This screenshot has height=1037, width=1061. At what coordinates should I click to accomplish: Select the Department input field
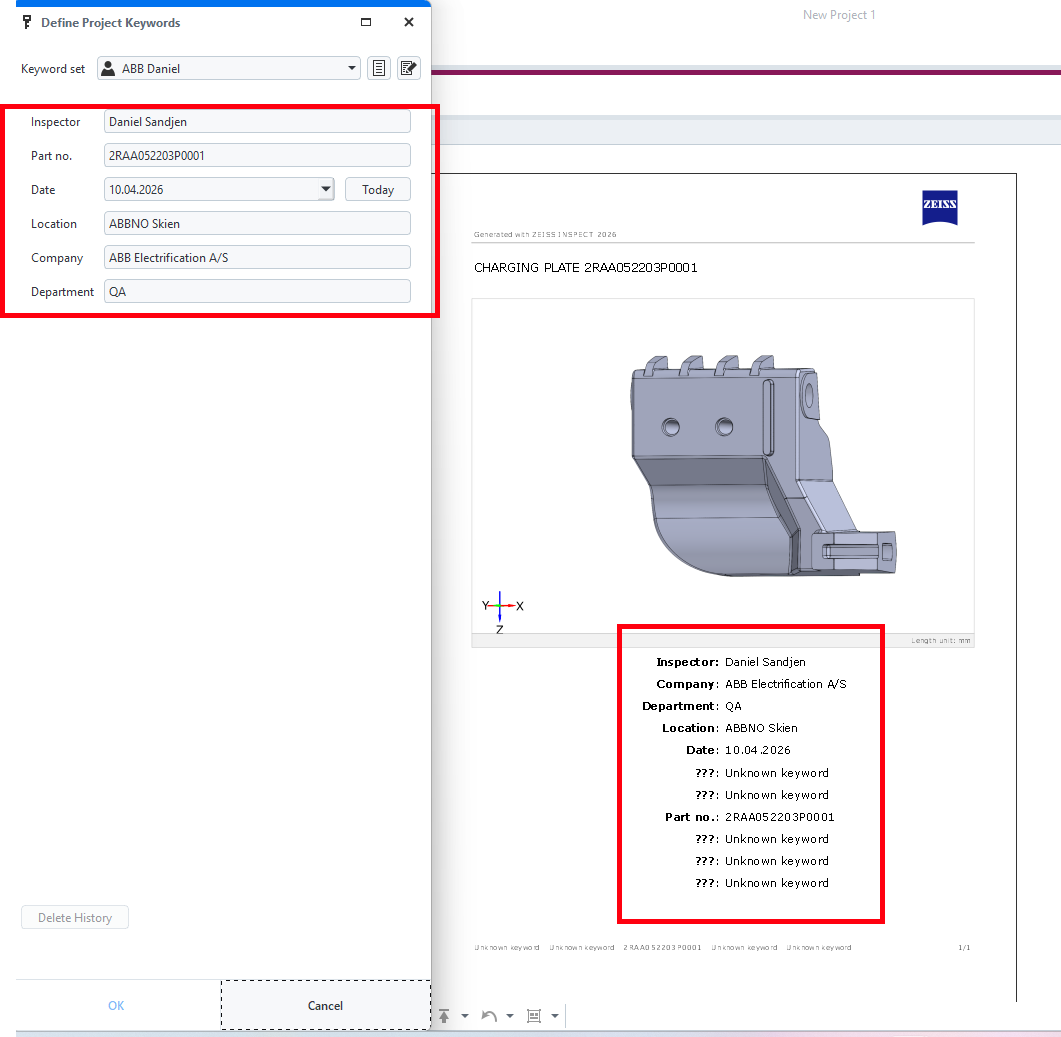tap(257, 292)
